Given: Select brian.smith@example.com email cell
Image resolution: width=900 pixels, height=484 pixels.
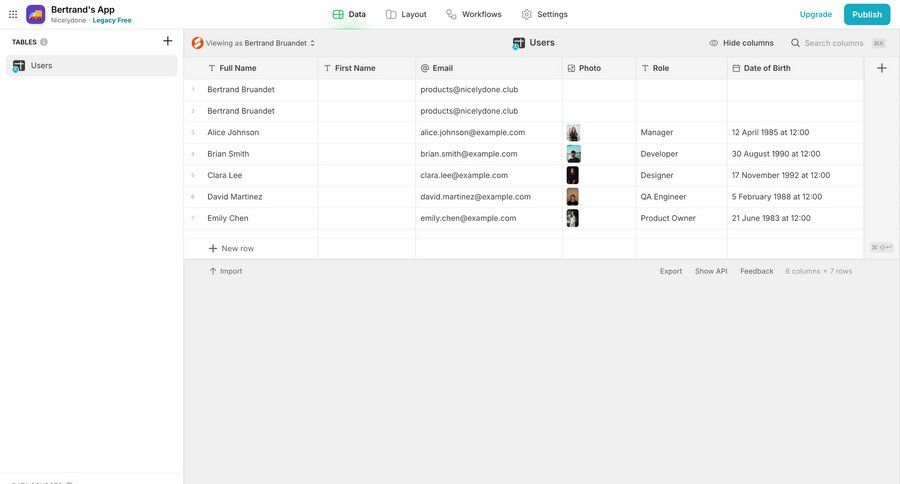Looking at the screenshot, I should pos(489,154).
